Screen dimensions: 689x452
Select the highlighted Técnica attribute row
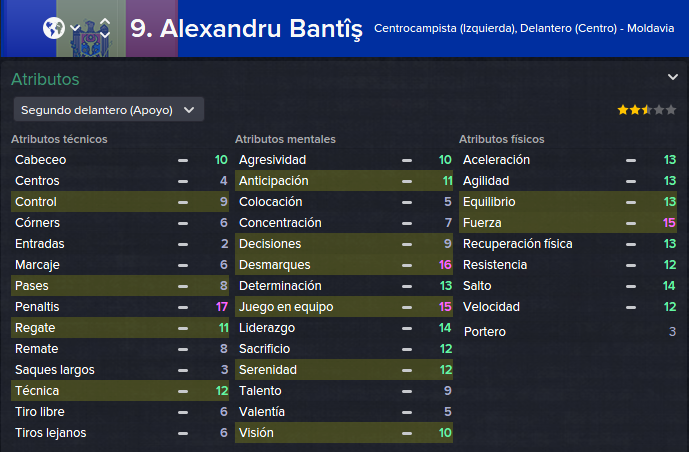point(120,391)
